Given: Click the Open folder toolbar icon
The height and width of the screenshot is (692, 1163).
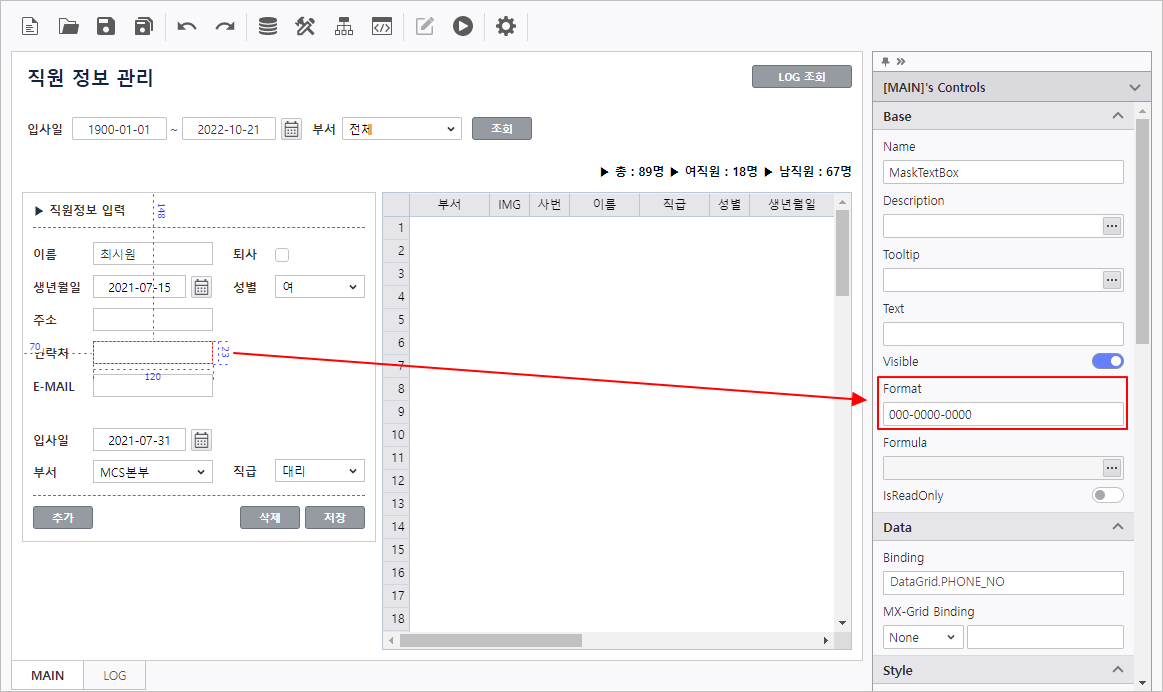Looking at the screenshot, I should click(x=68, y=27).
